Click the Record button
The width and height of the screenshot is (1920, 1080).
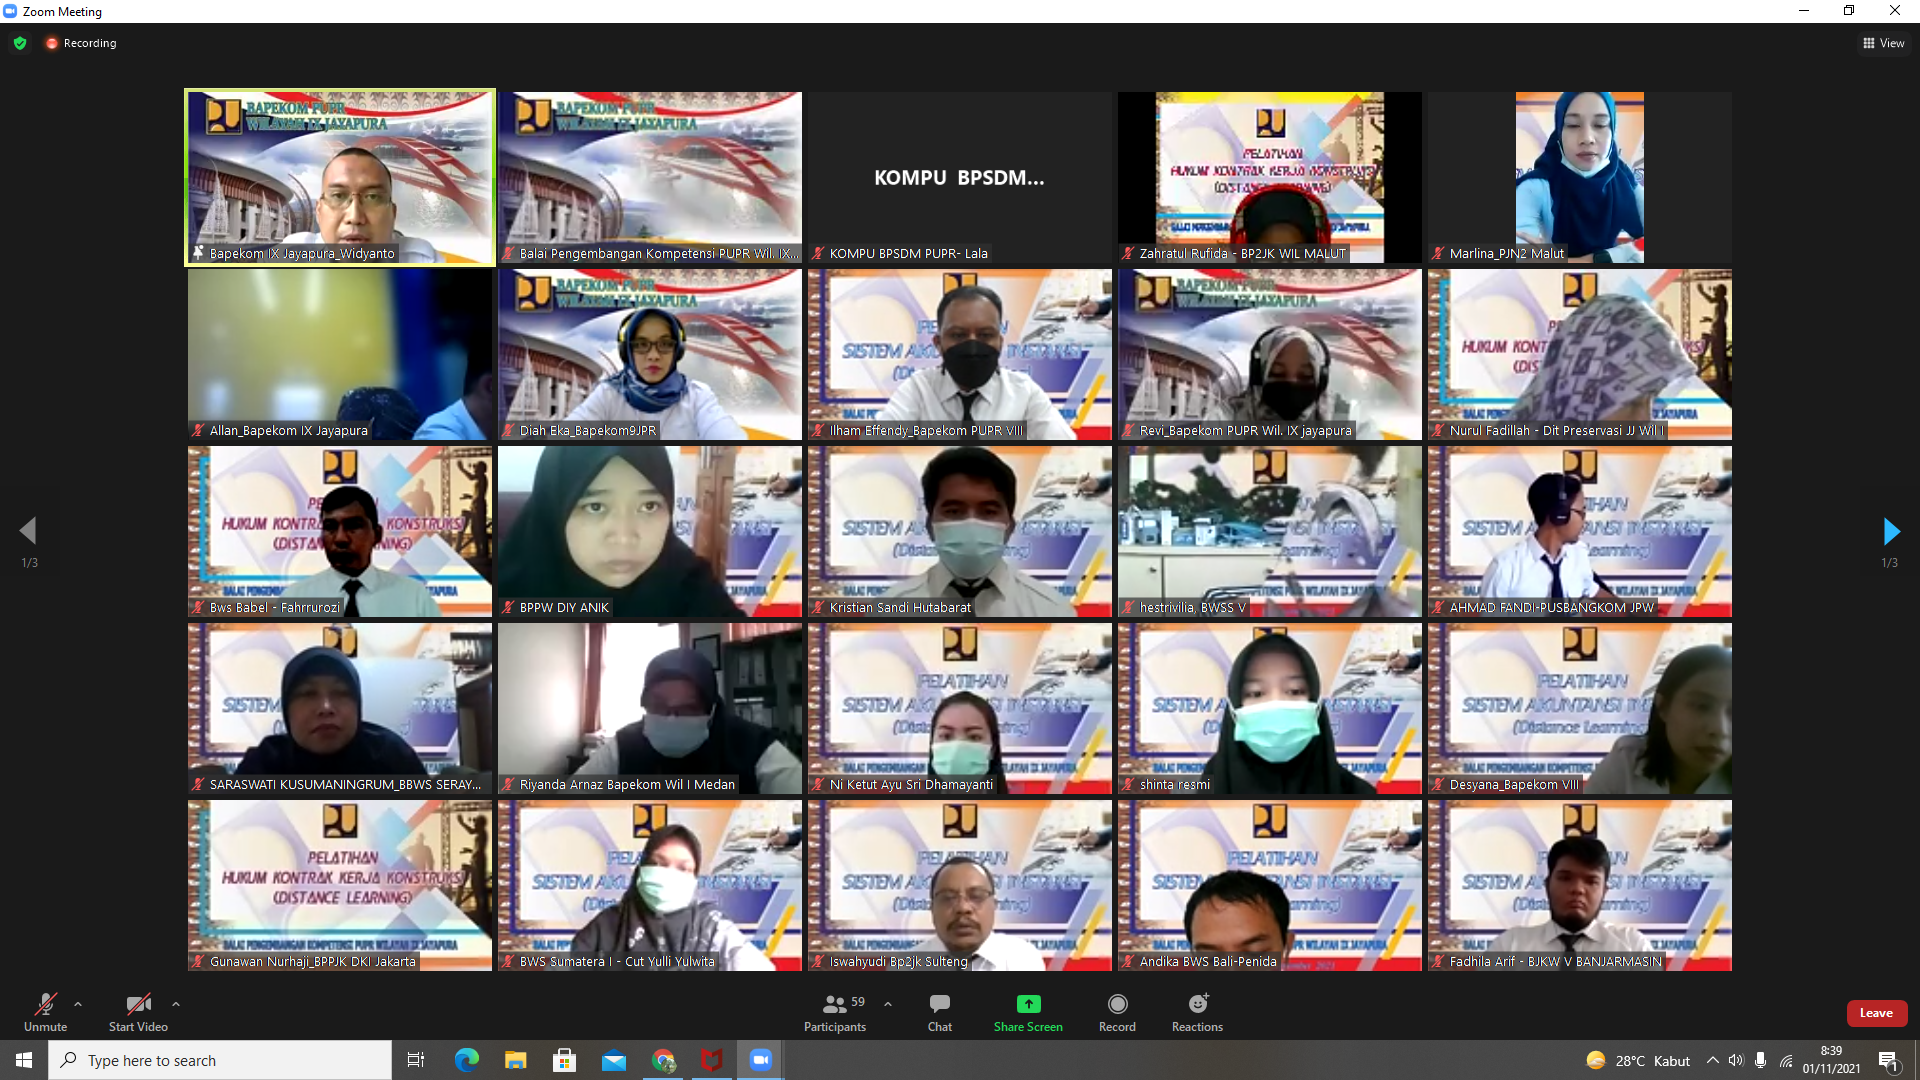pos(1117,1012)
